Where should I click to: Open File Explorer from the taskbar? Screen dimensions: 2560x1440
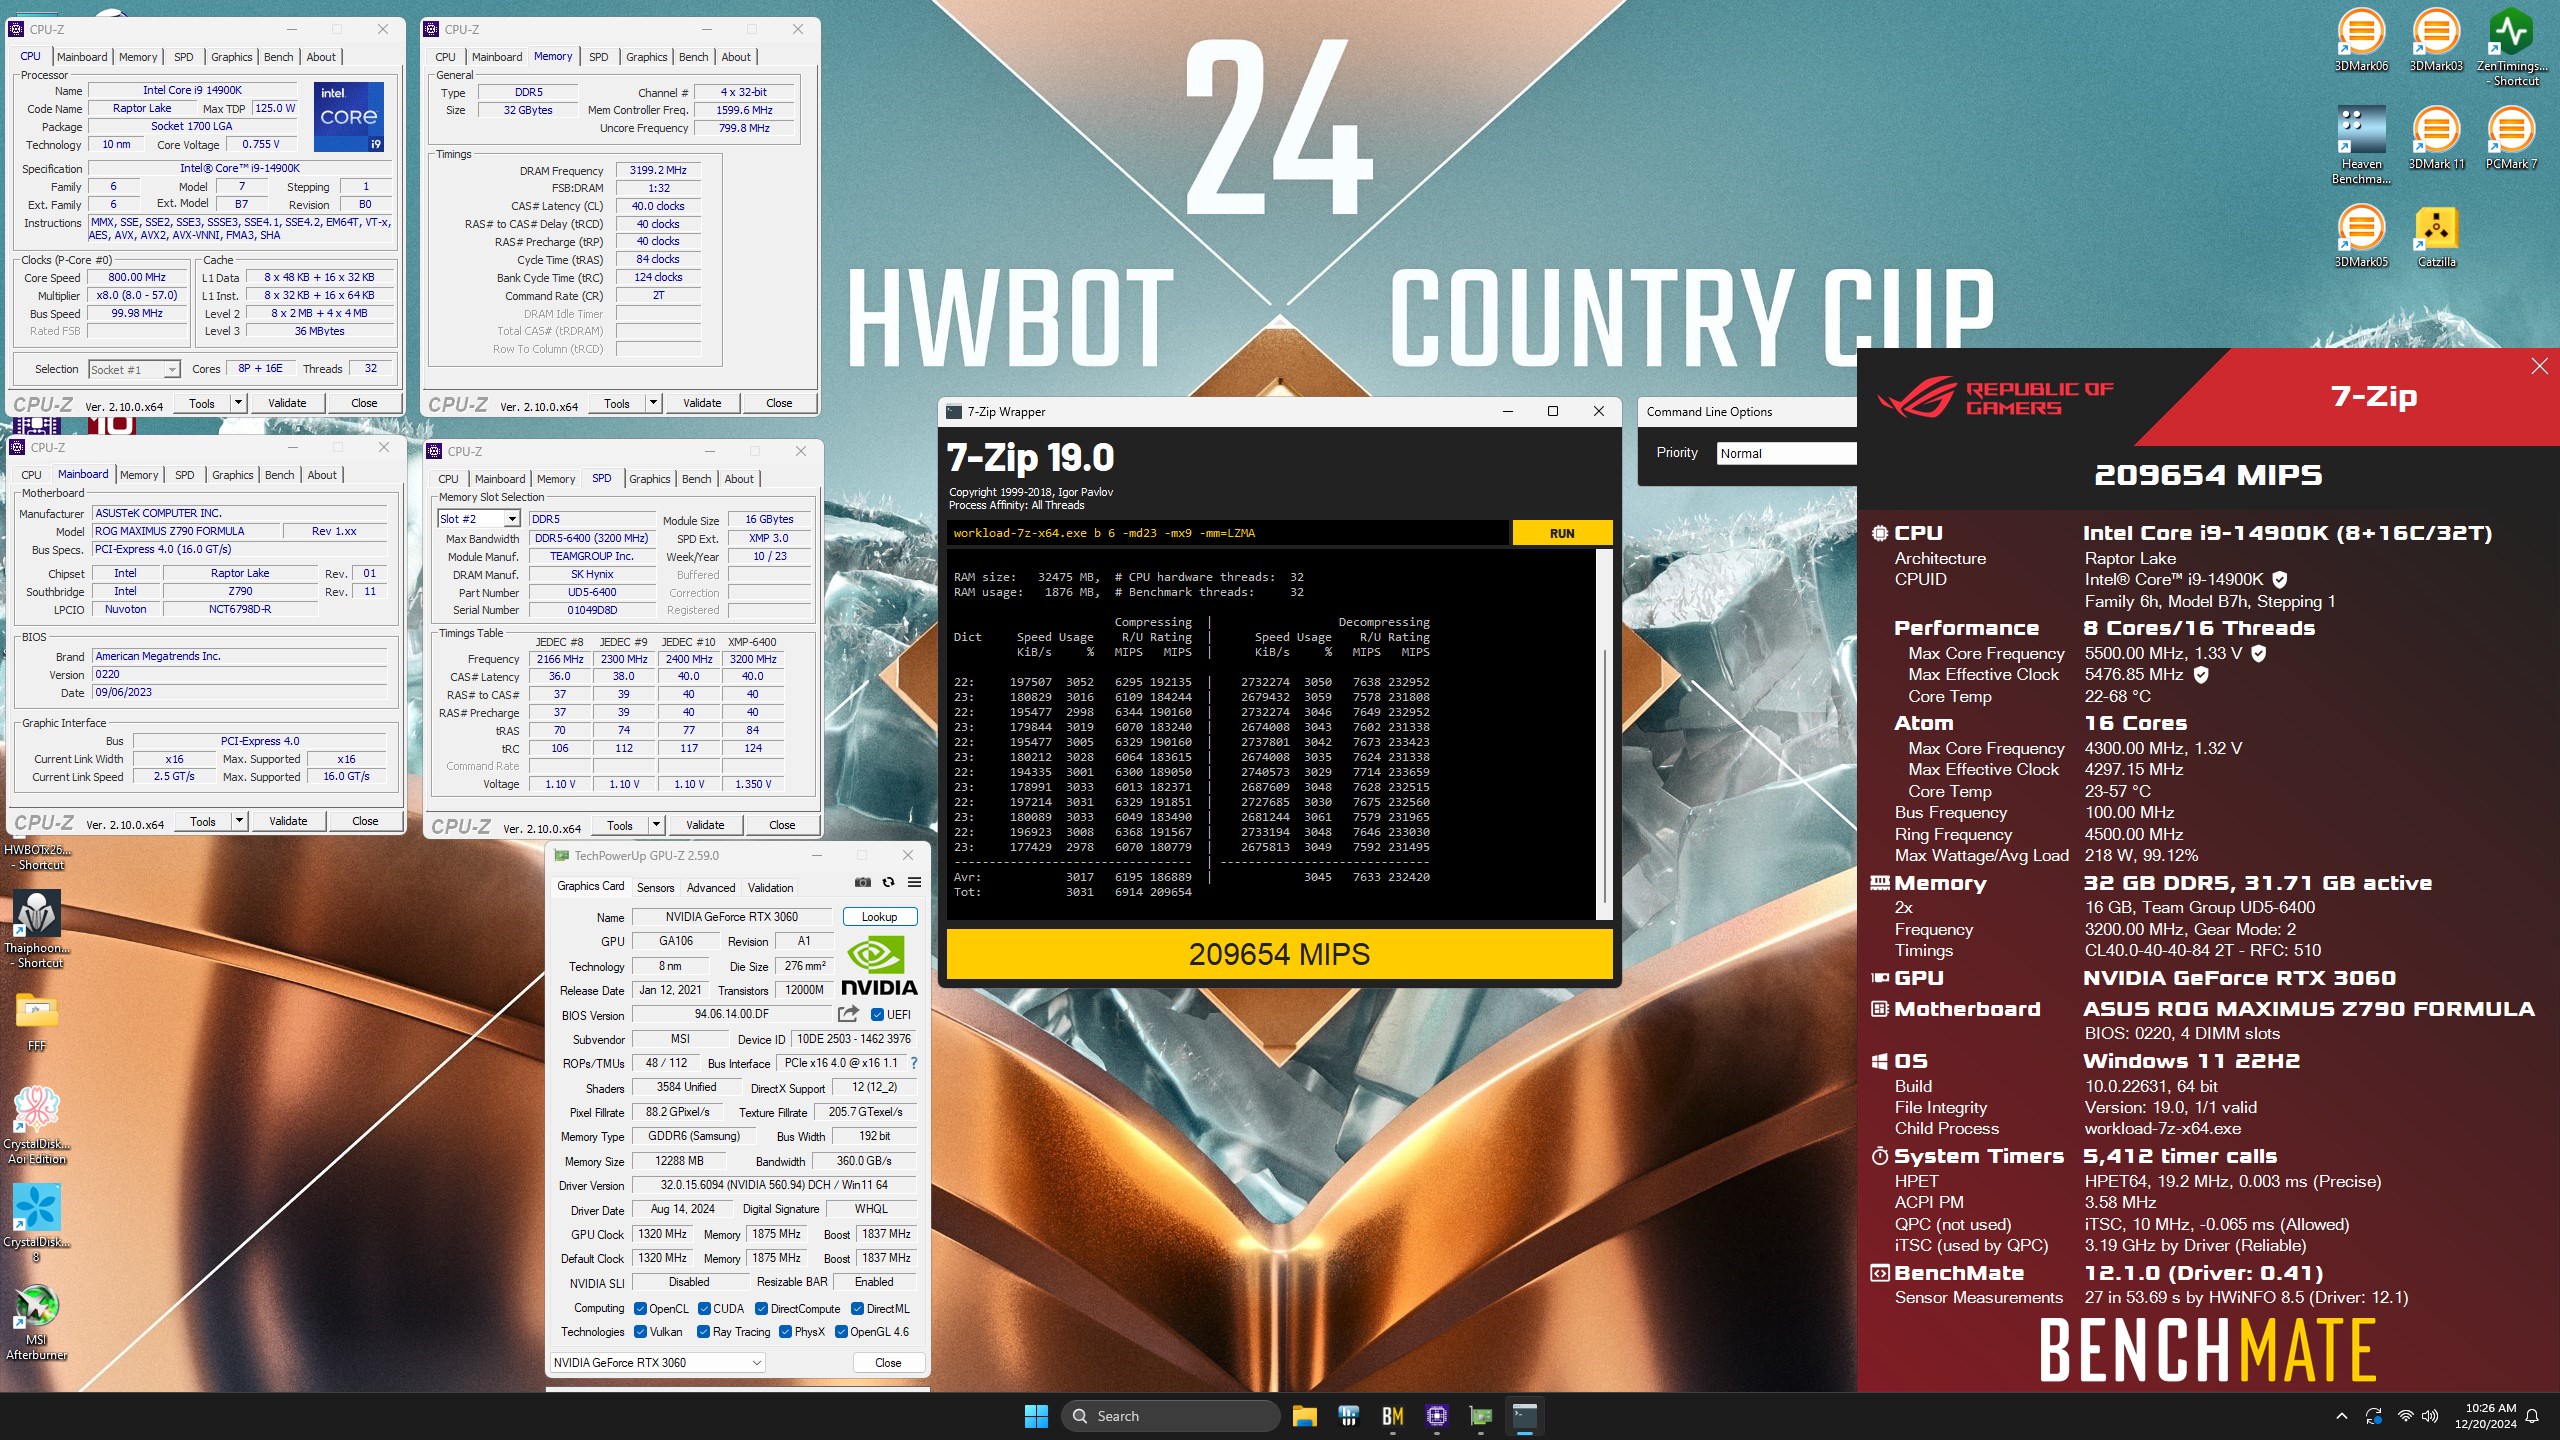[1304, 1416]
